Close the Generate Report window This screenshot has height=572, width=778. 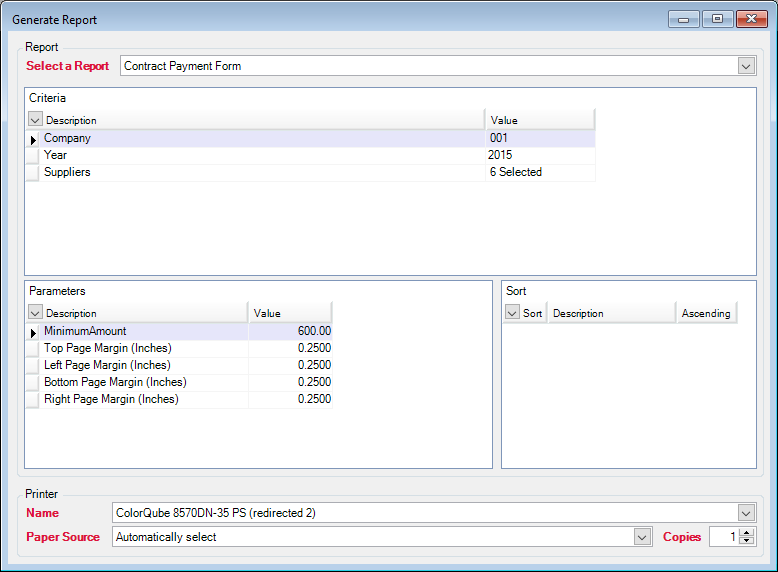tap(752, 19)
